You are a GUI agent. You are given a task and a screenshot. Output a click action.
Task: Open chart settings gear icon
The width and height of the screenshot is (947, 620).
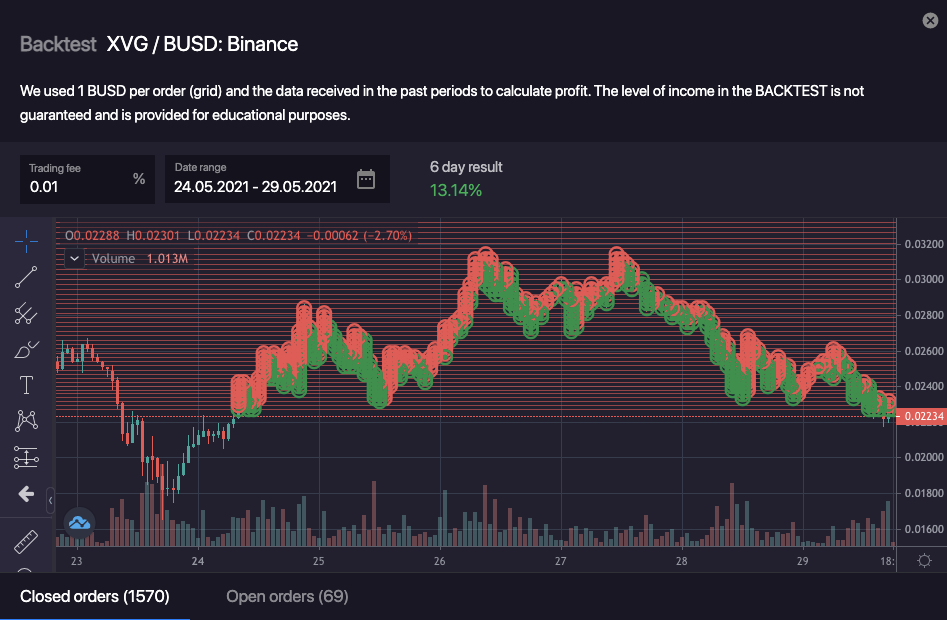(x=924, y=560)
